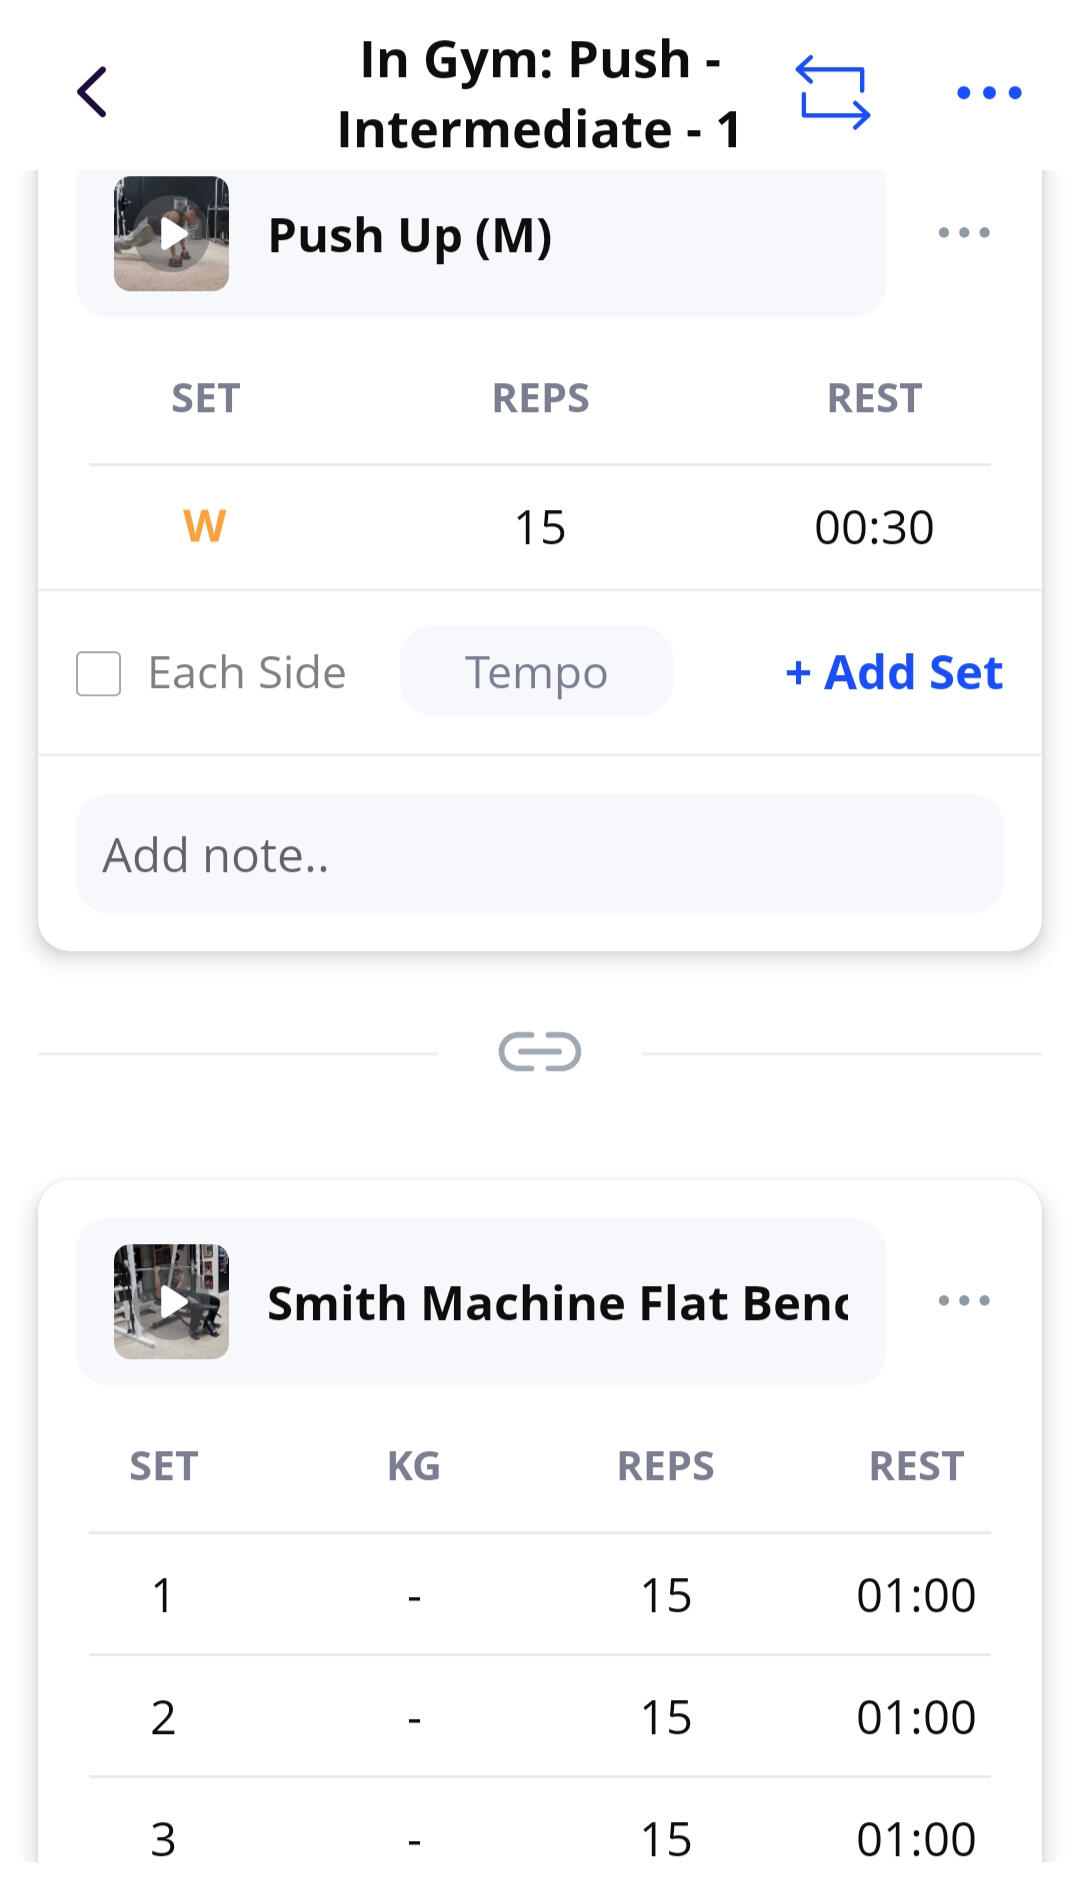This screenshot has height=1894, width=1080.
Task: Edit the KG value for set 1
Action: click(414, 1596)
